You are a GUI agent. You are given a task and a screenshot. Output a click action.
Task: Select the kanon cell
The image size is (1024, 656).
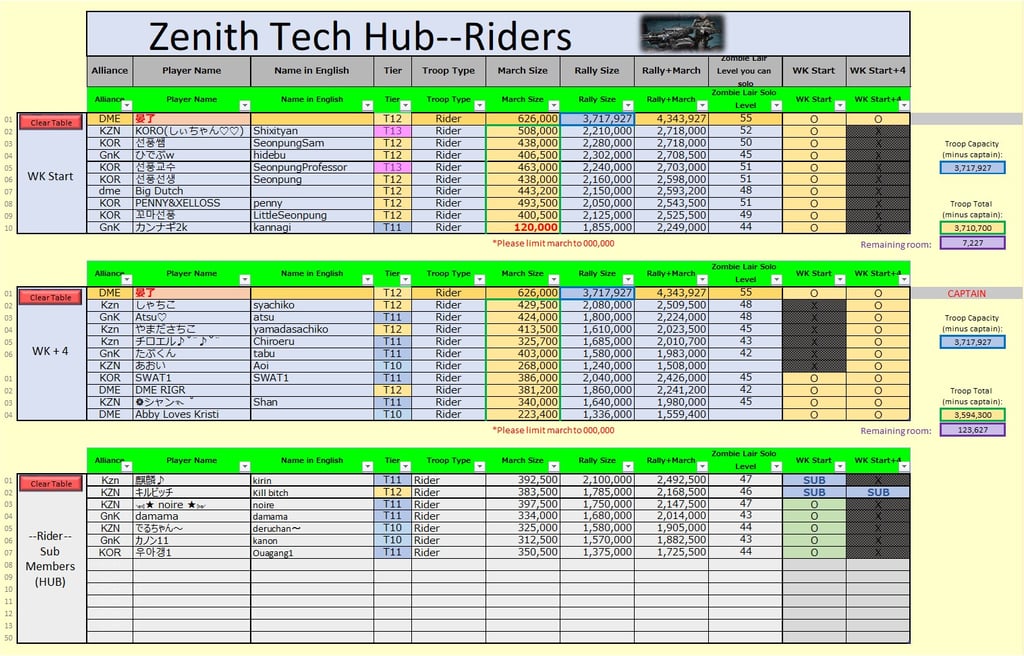point(312,540)
